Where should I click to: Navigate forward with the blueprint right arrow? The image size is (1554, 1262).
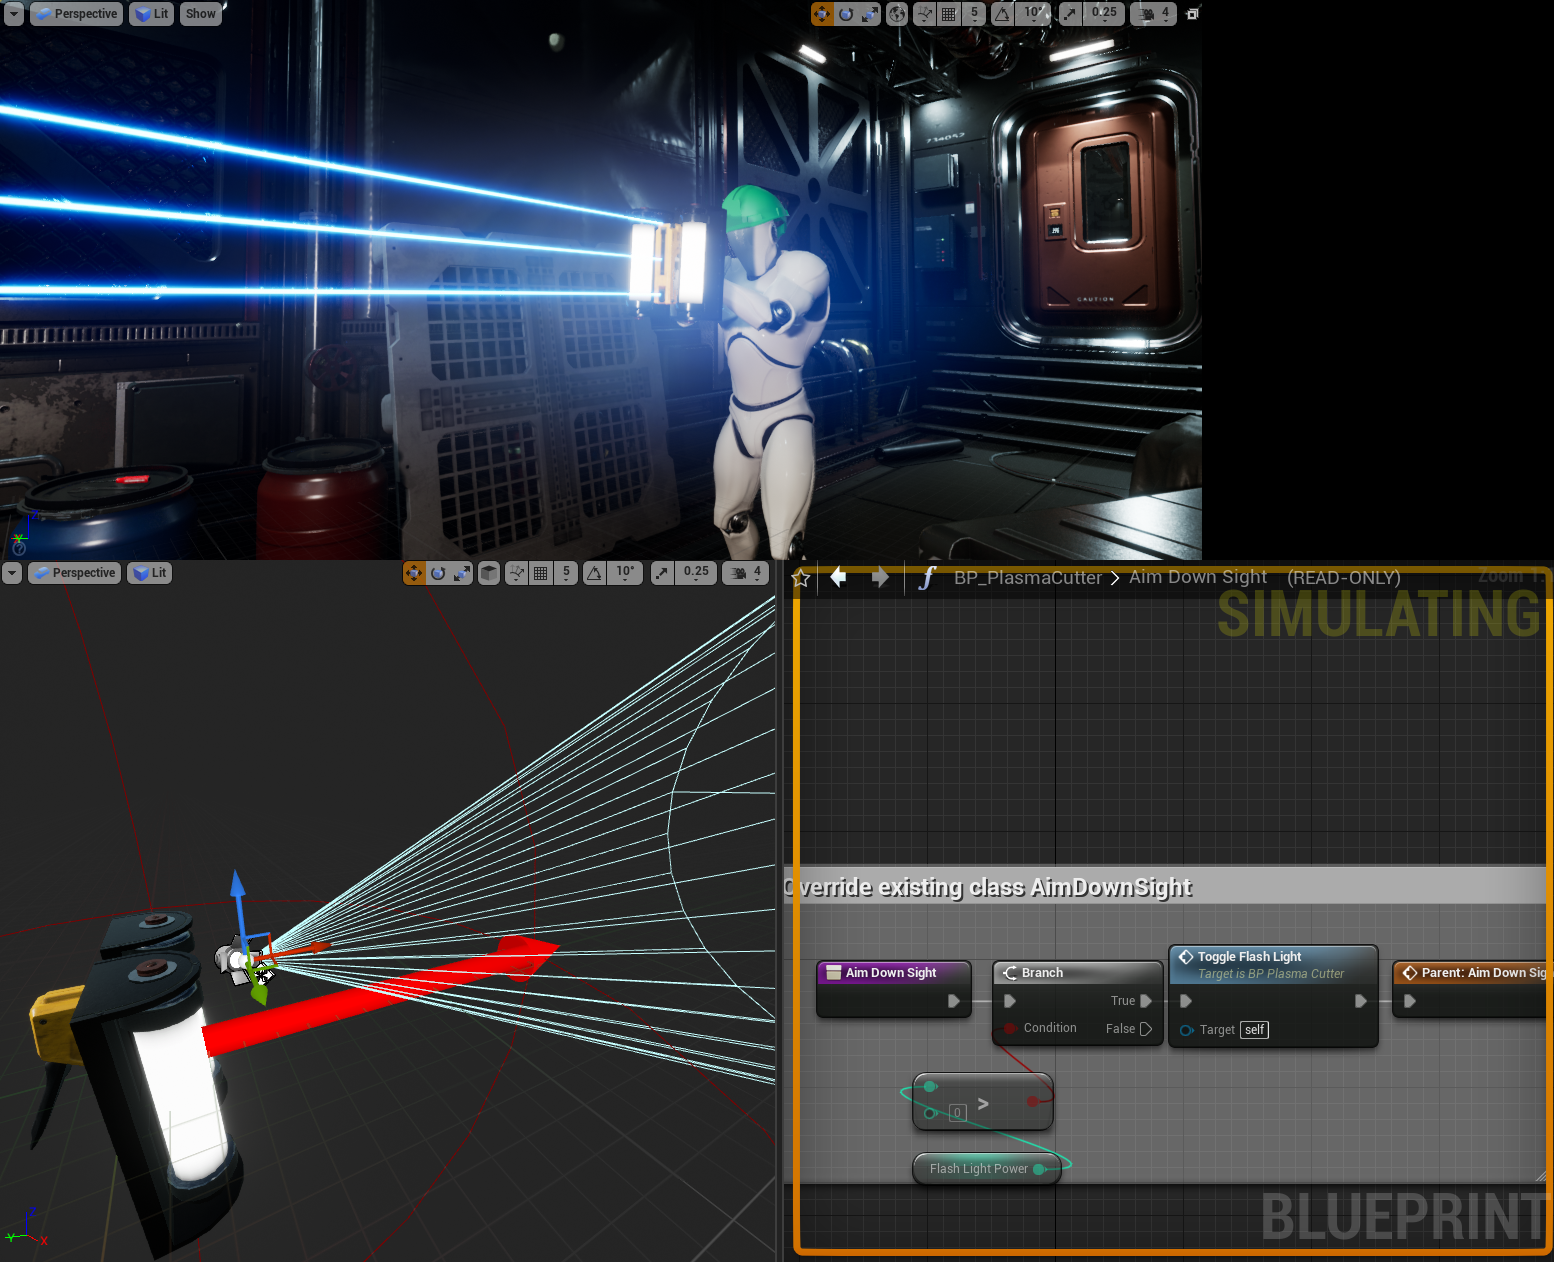tap(880, 577)
